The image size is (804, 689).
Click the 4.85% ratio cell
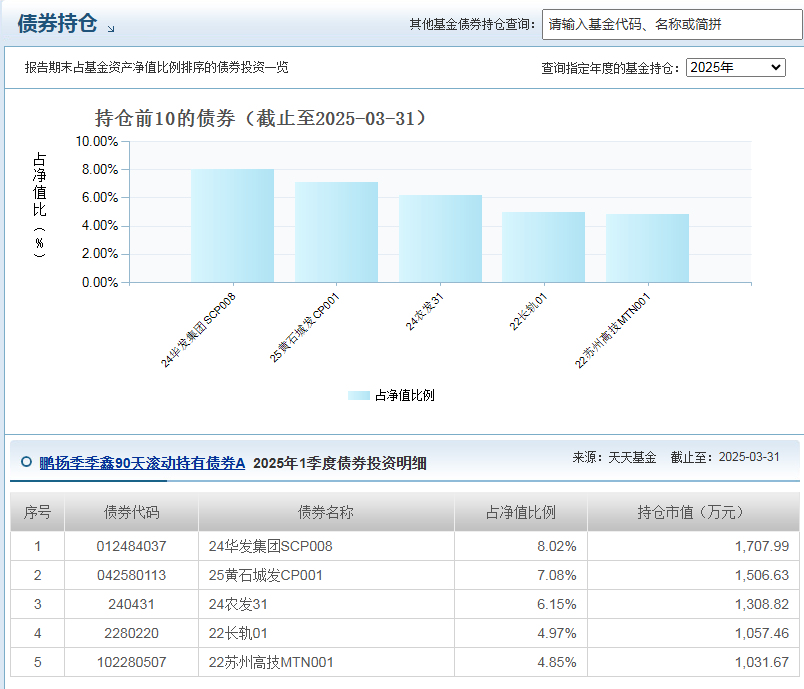[520, 662]
